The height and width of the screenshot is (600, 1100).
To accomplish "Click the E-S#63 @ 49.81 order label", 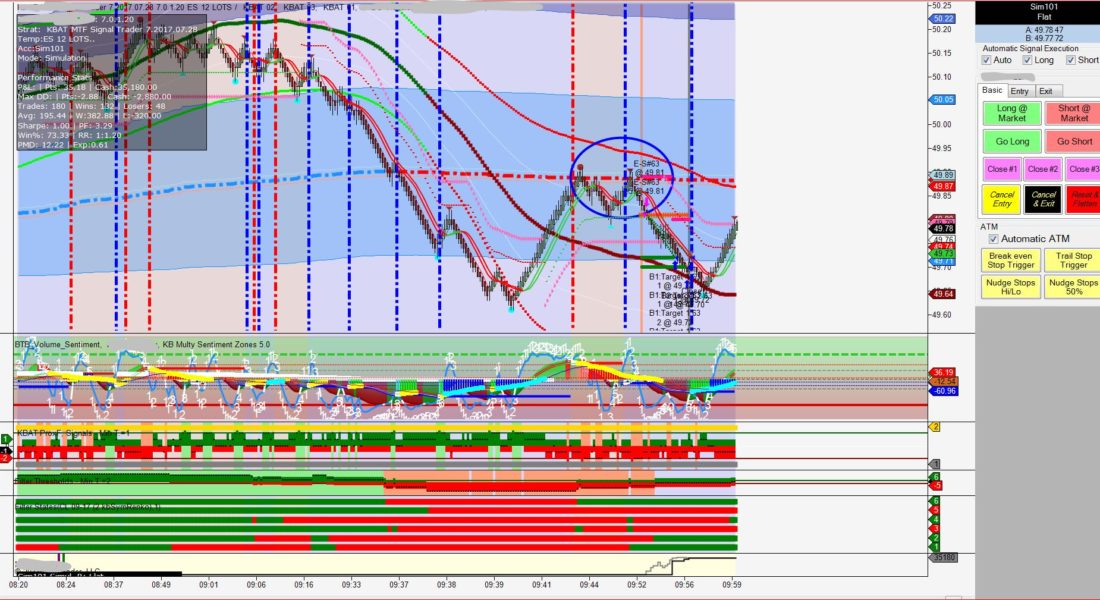I will (646, 168).
